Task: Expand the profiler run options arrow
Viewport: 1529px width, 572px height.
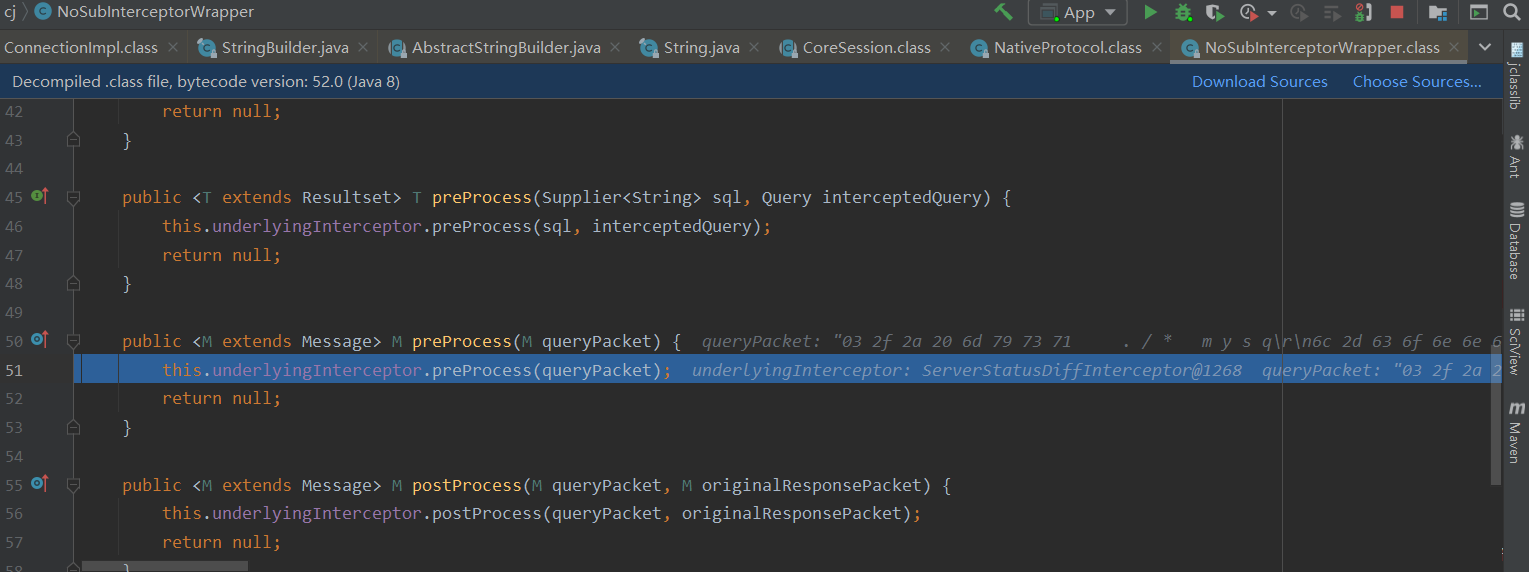Action: pyautogui.click(x=1272, y=13)
